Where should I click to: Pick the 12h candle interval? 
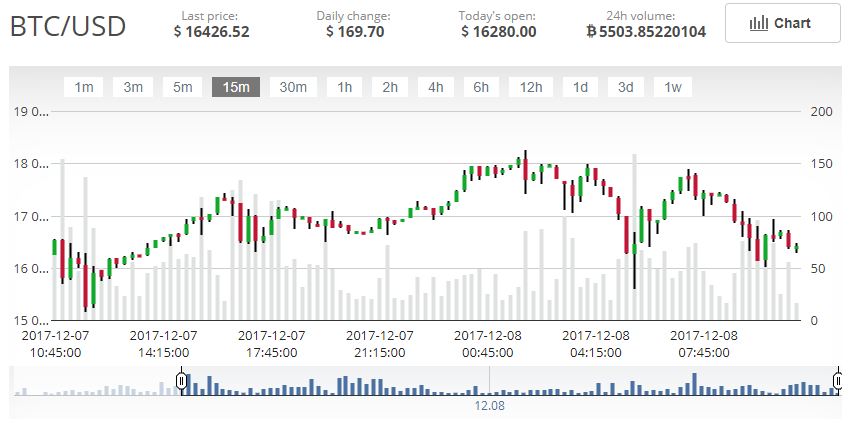point(530,87)
